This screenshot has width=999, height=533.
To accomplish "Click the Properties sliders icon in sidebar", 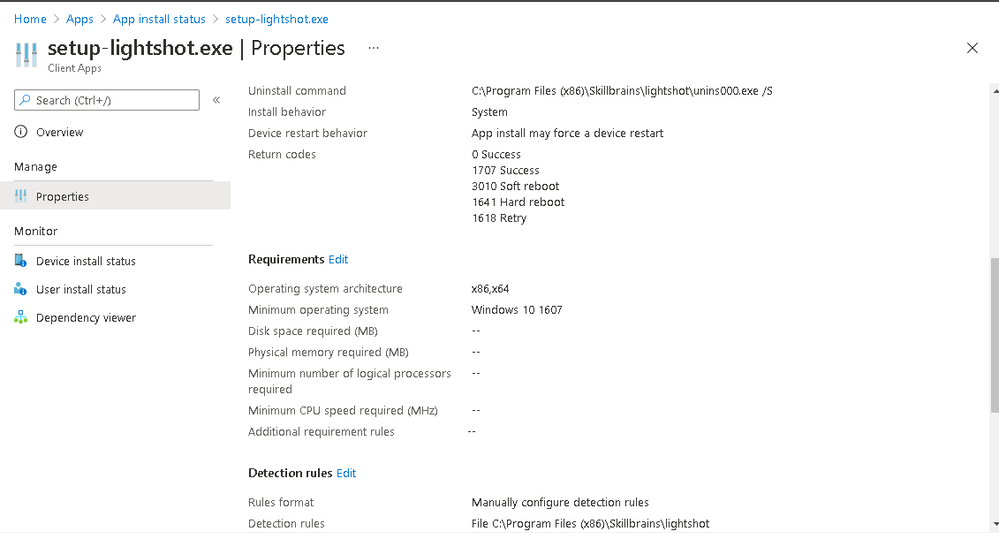I will tap(21, 197).
